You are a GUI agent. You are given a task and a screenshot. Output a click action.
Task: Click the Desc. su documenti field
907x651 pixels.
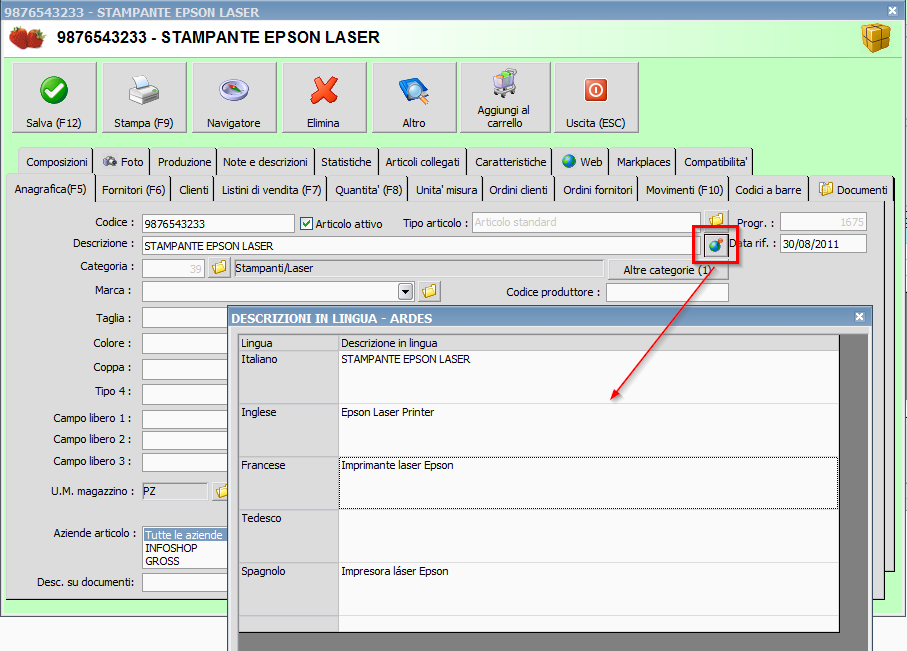(185, 582)
